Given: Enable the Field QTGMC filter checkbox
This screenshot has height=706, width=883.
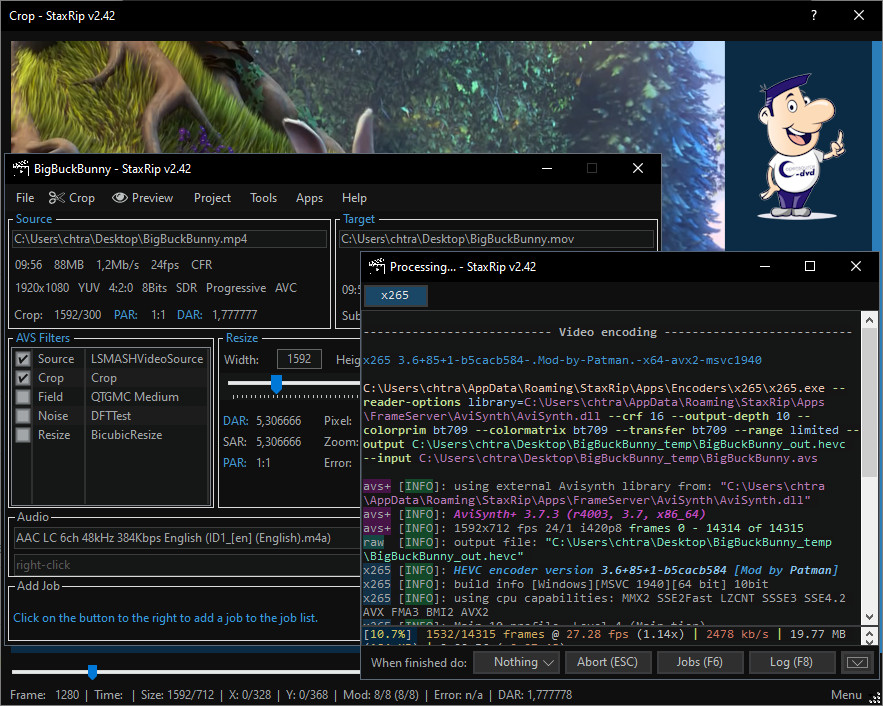Looking at the screenshot, I should coord(23,397).
